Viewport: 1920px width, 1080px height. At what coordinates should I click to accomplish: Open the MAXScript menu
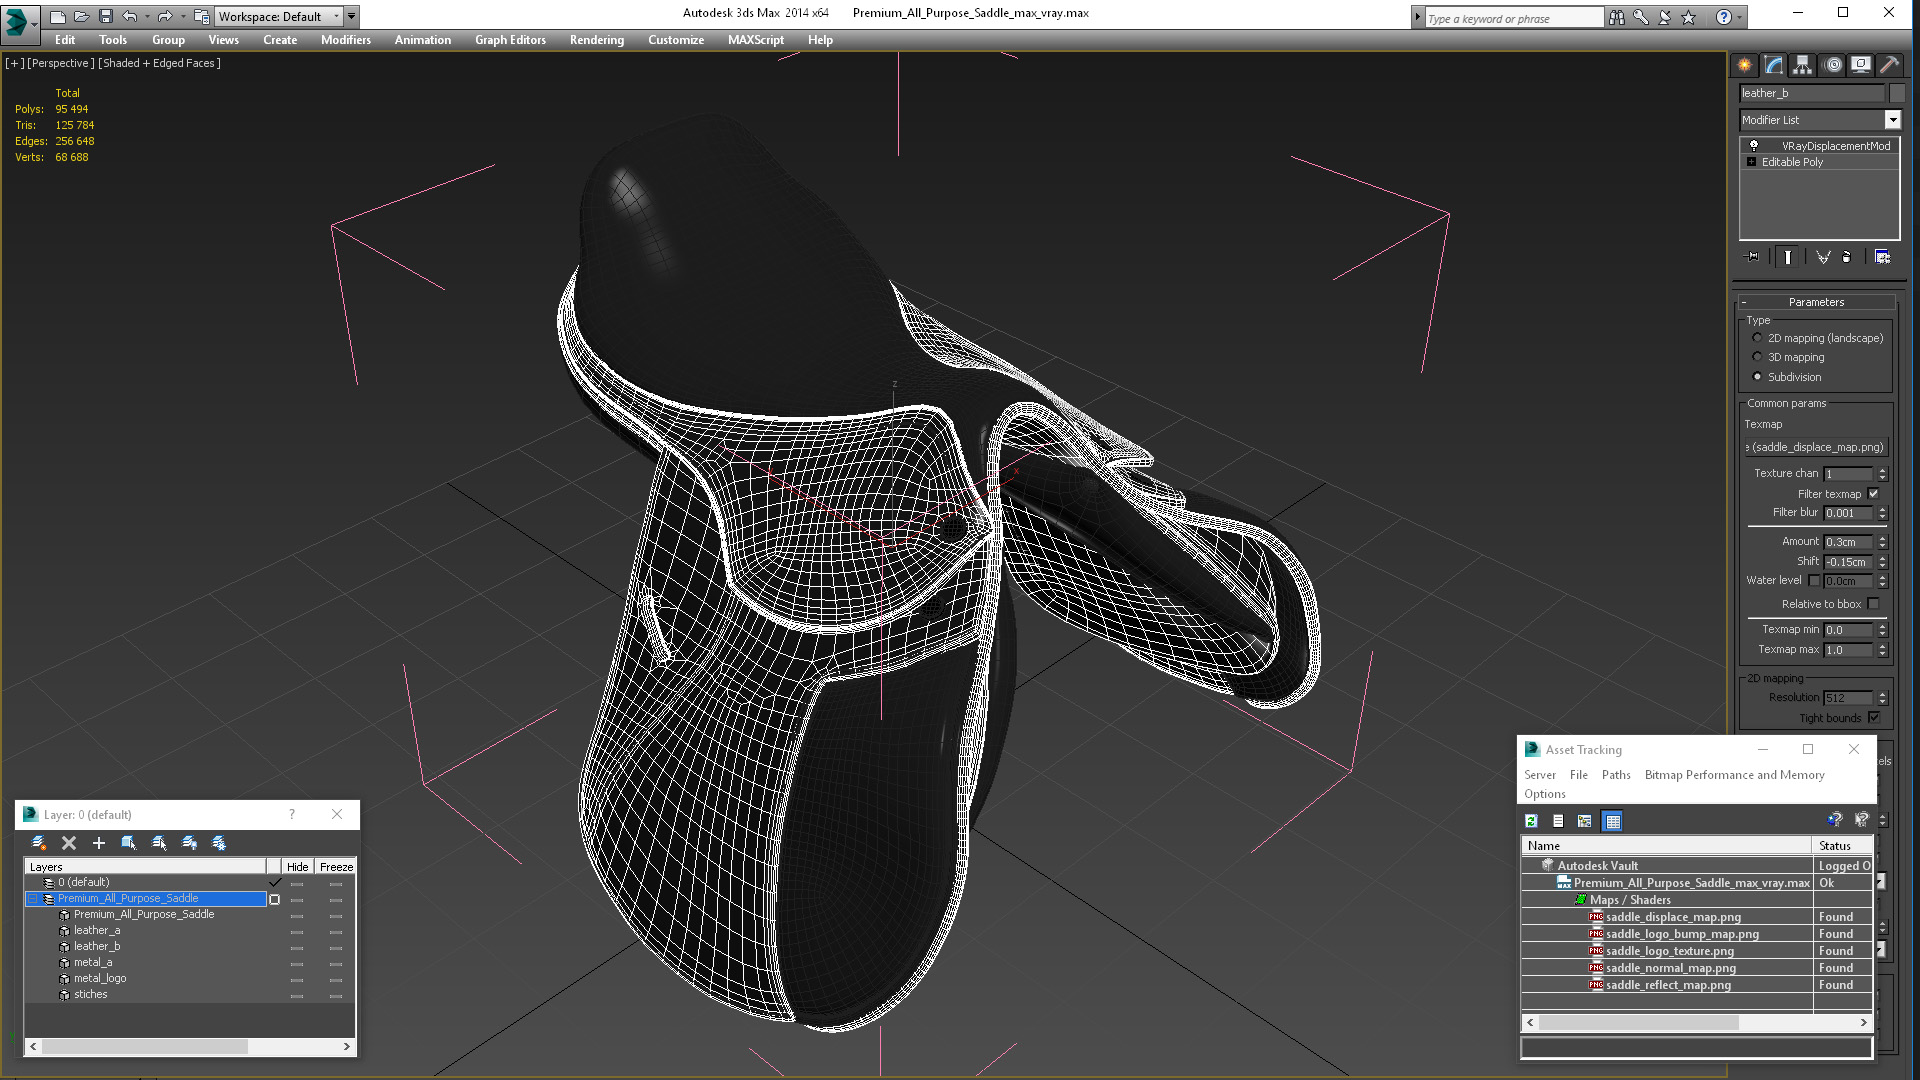[755, 40]
